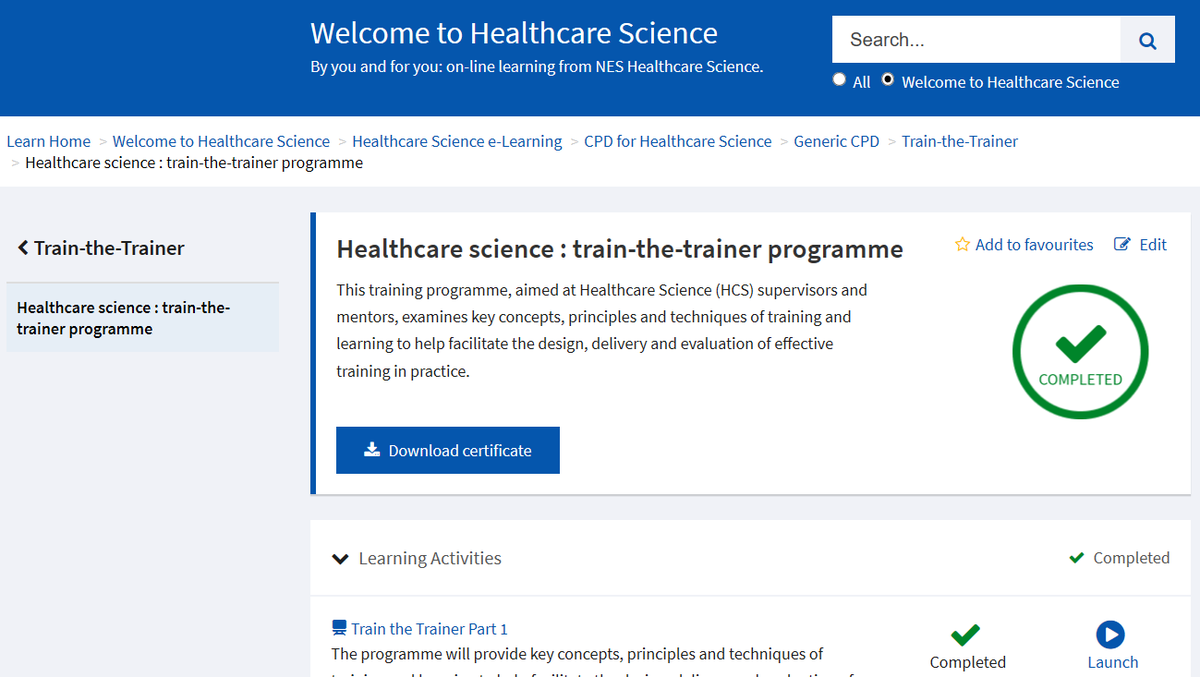Open CPD for Healthcare Science breadcrumb
This screenshot has width=1200, height=677.
coord(678,141)
